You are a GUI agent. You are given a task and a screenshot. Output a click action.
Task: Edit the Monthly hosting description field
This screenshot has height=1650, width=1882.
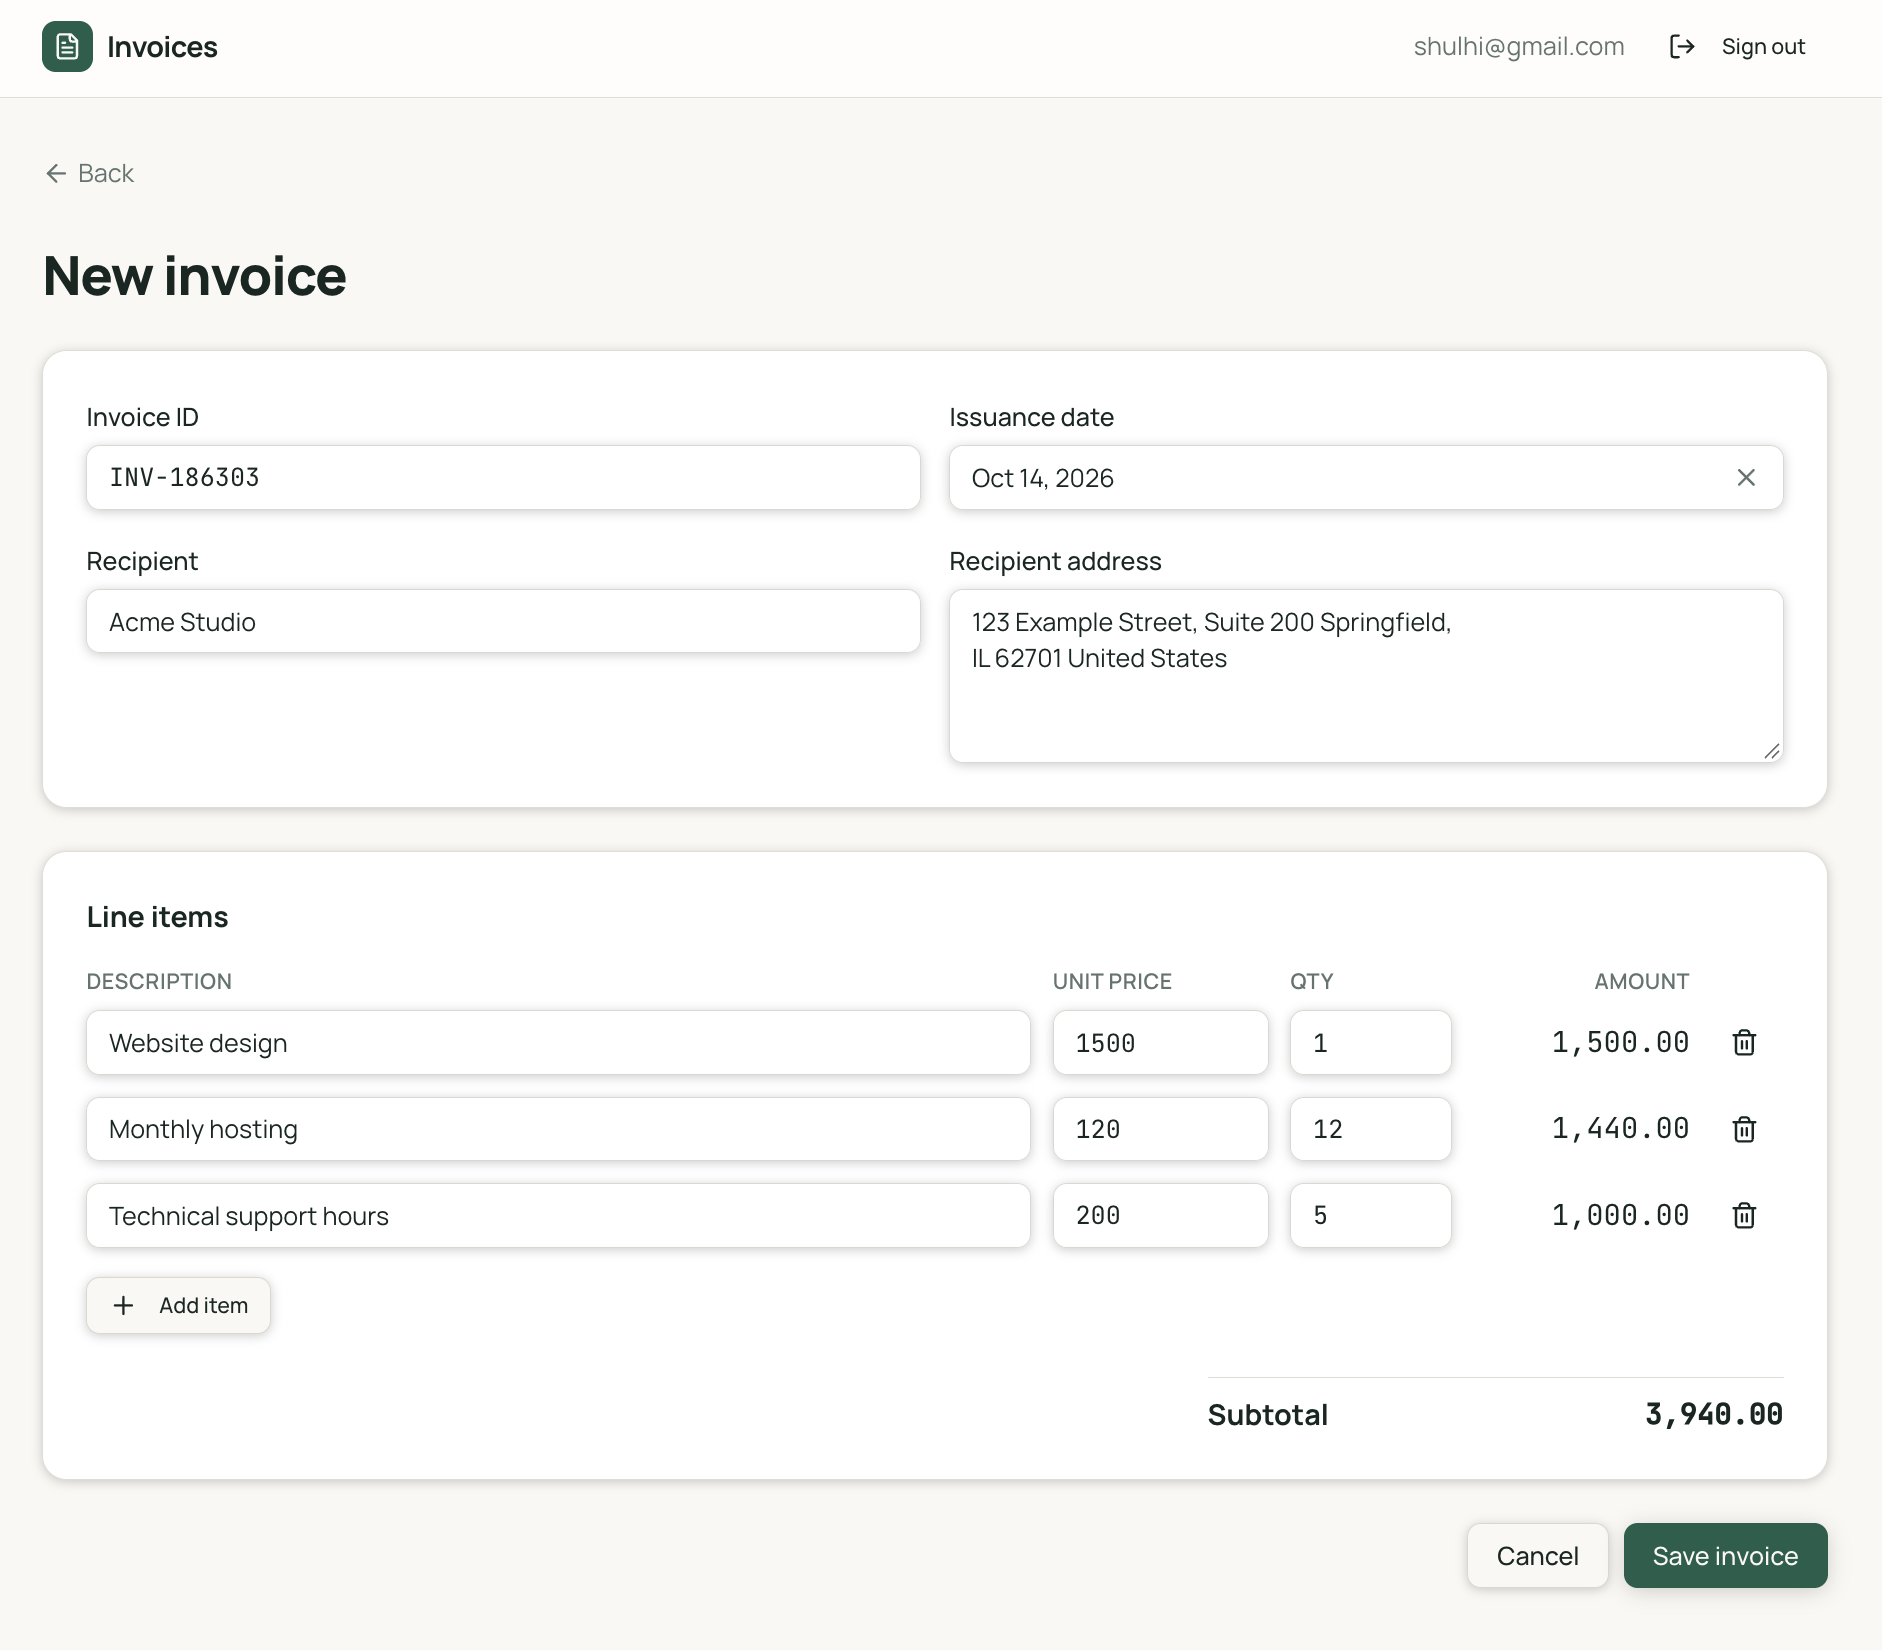[x=558, y=1129]
